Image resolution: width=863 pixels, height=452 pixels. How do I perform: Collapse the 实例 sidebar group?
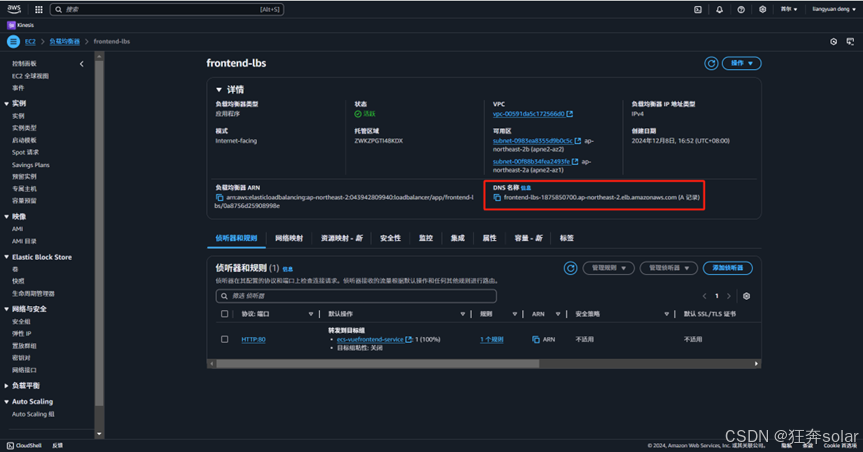tap(7, 104)
